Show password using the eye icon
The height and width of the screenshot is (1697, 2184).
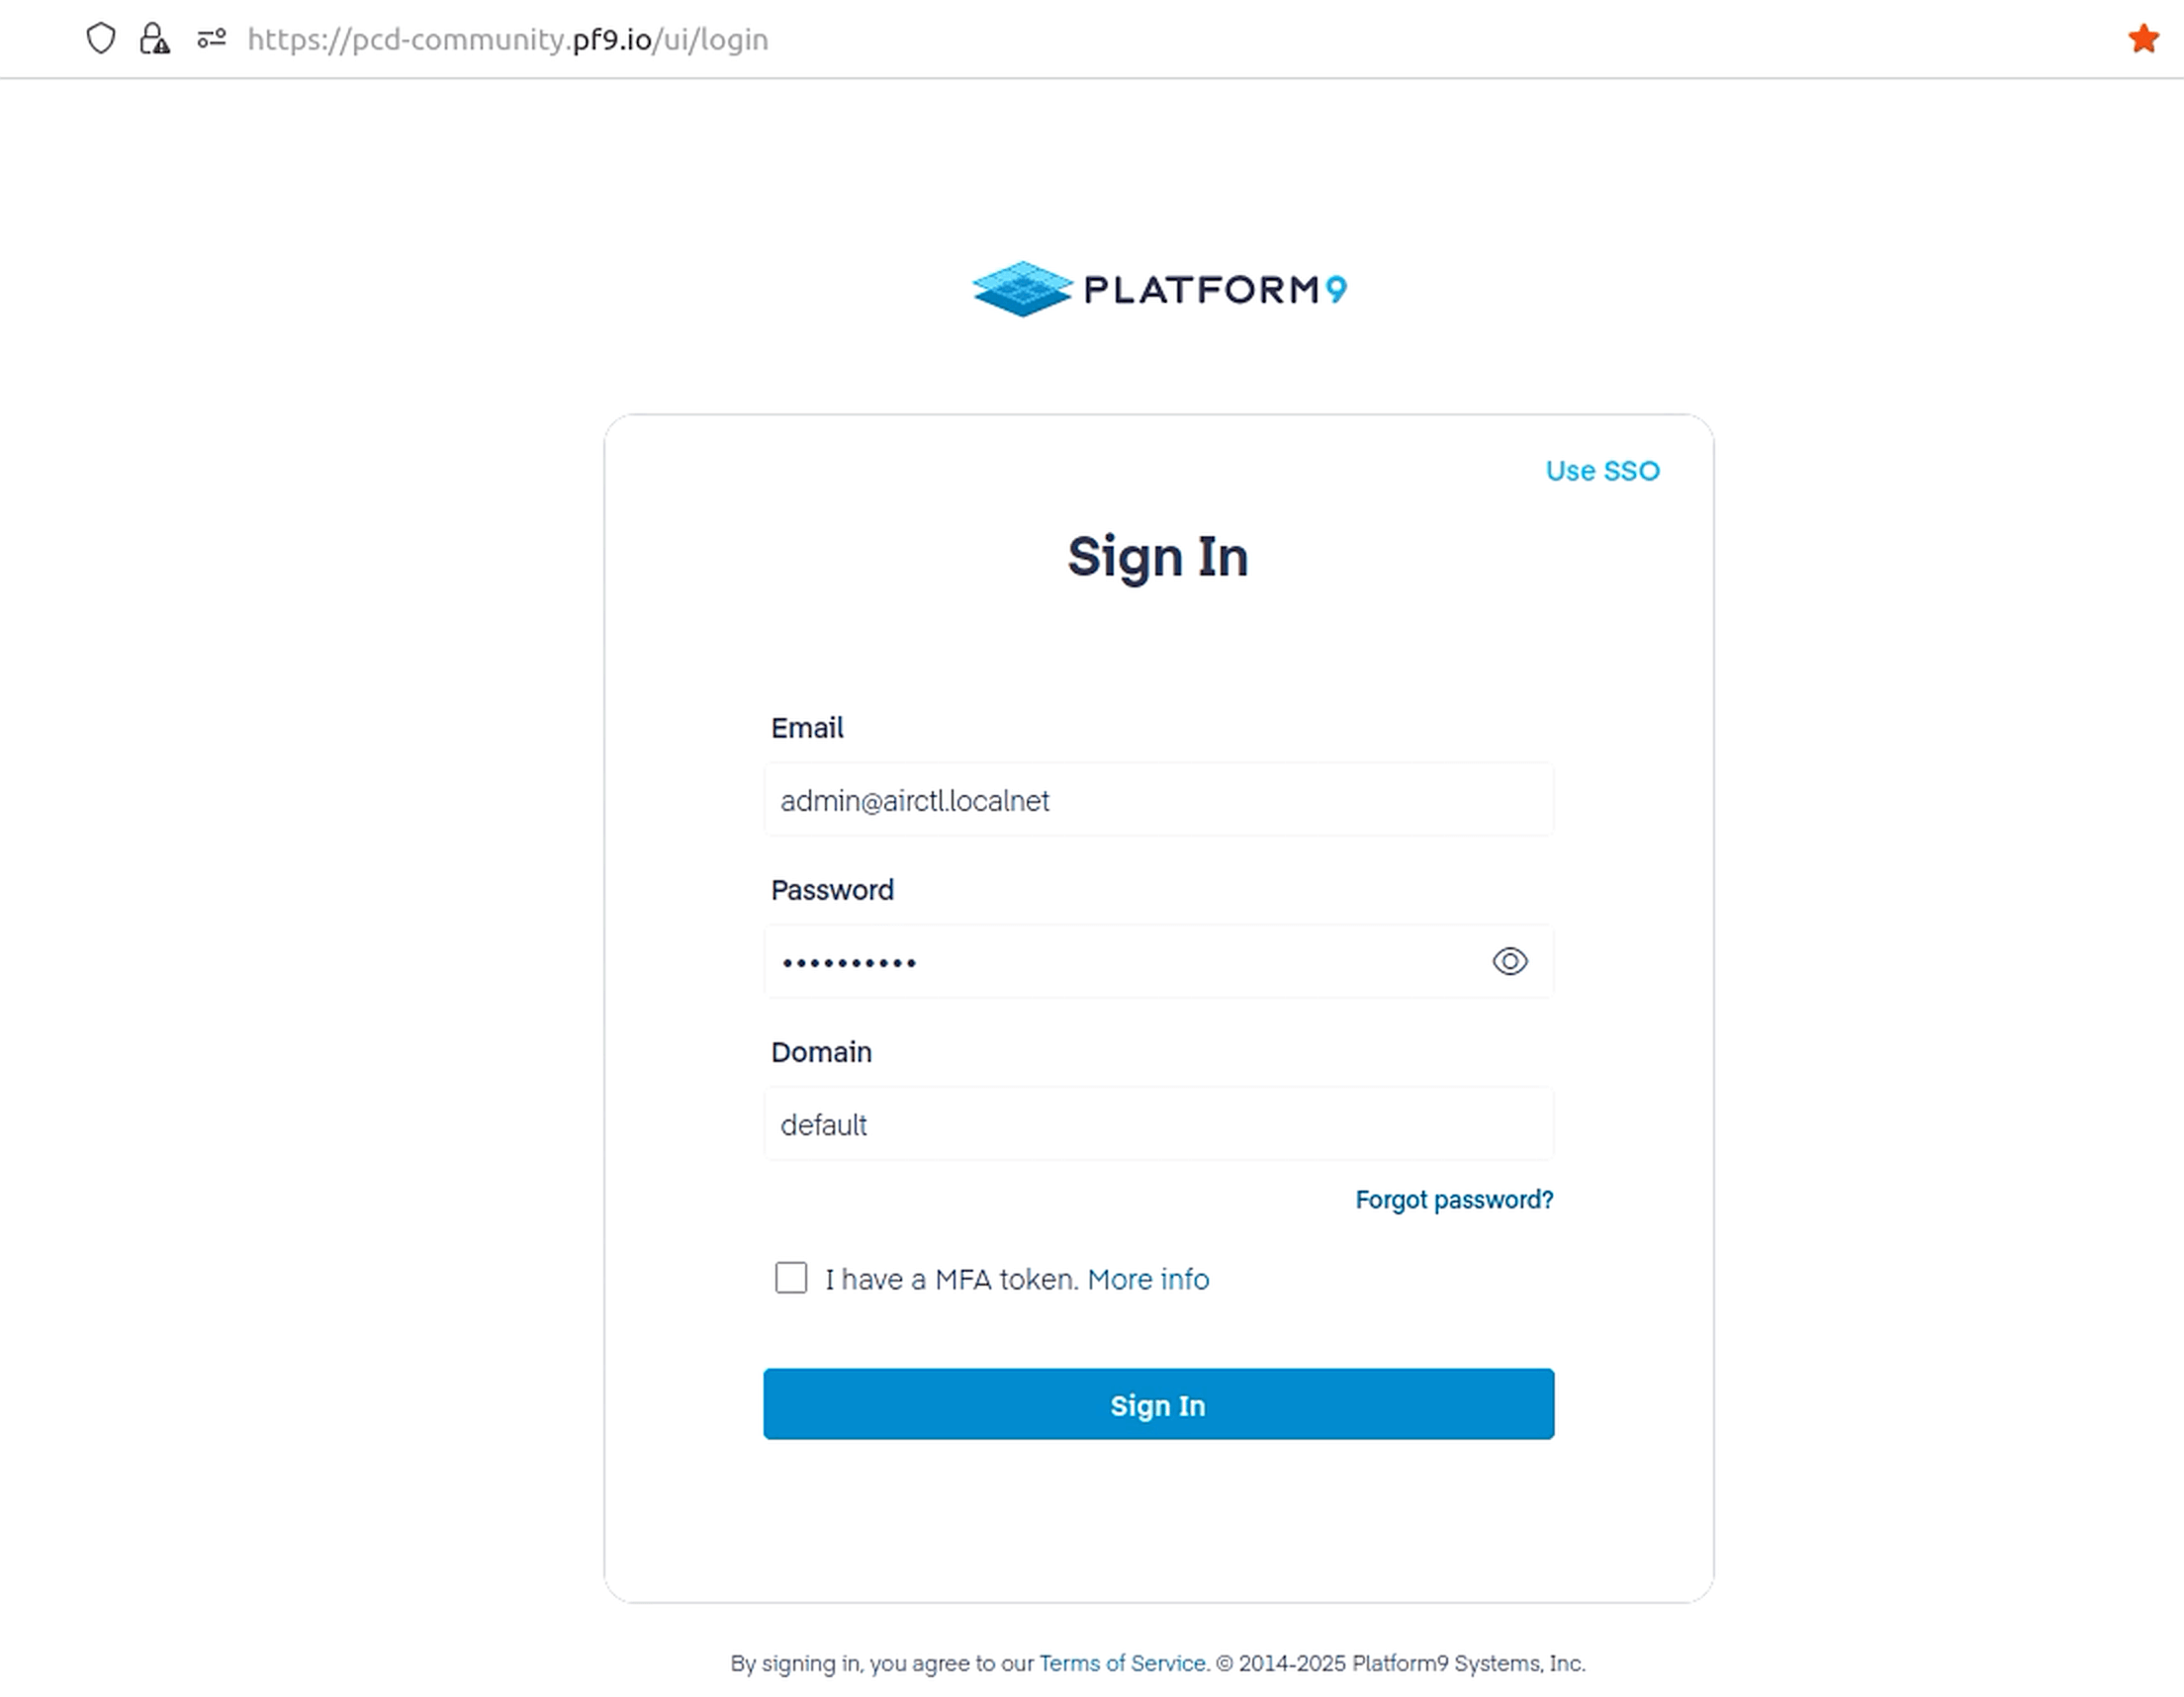[1509, 962]
